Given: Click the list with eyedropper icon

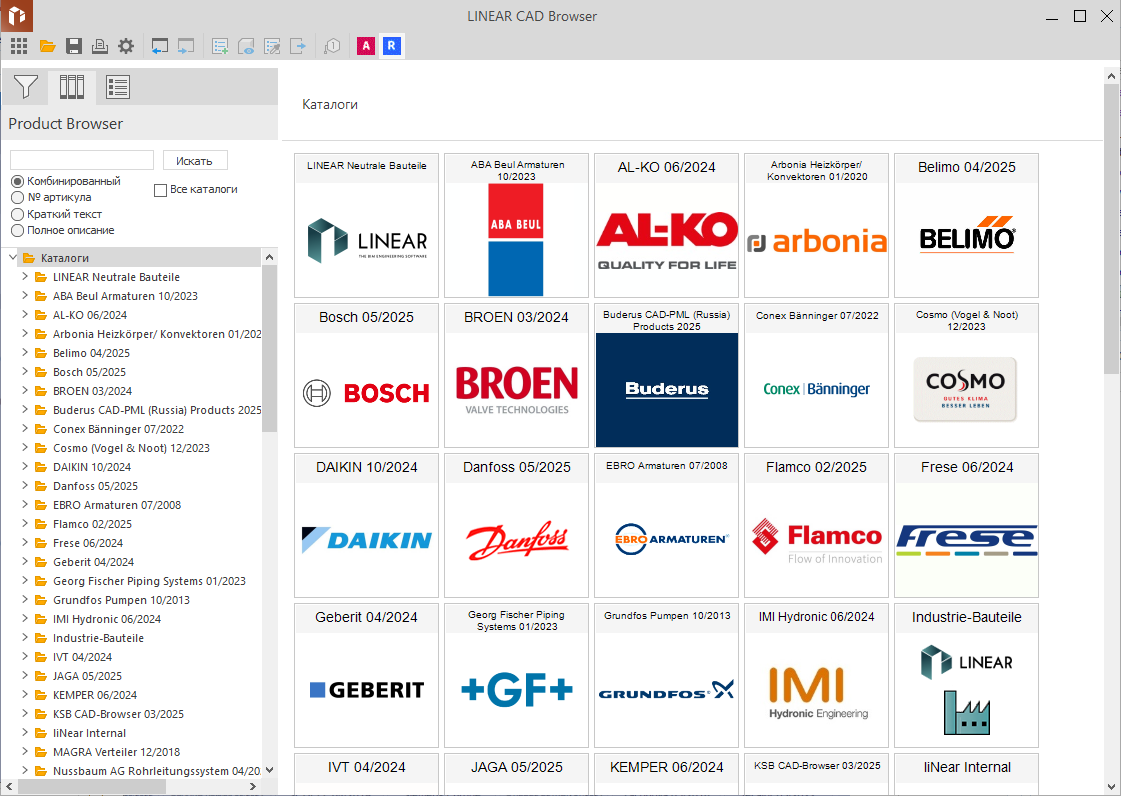Looking at the screenshot, I should [272, 46].
